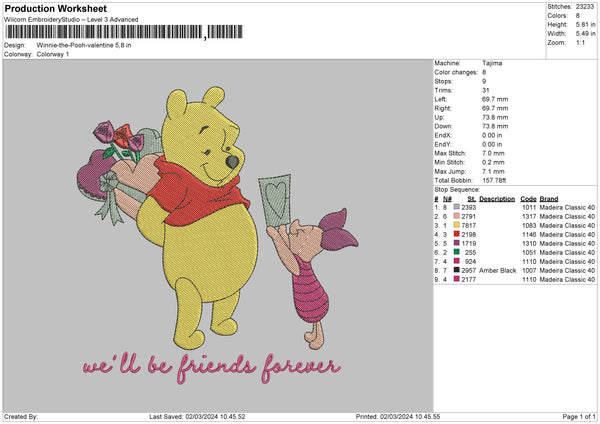The height and width of the screenshot is (424, 600).
Task: Click thread code 1083 in stop row 3
Action: pyautogui.click(x=529, y=225)
